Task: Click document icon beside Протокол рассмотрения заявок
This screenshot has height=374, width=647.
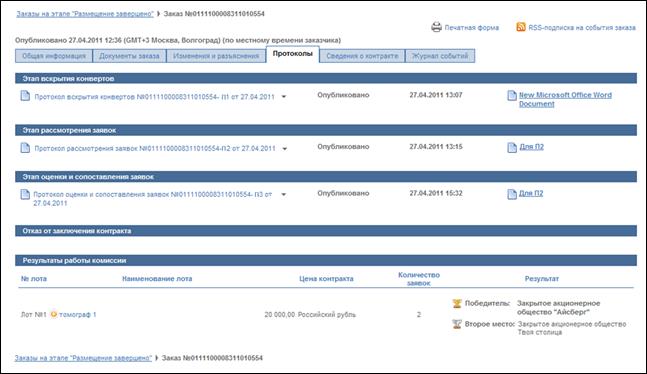Action: 25,147
